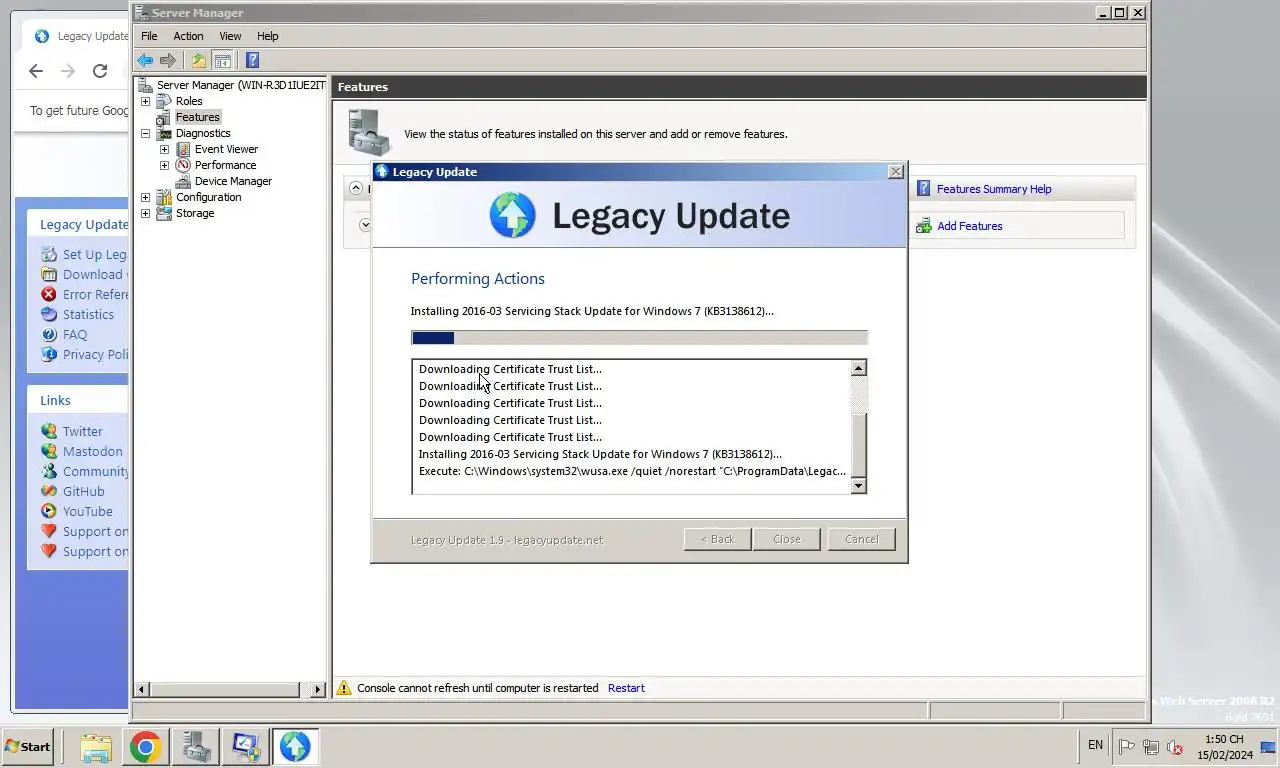Click the EN language indicator
Image resolution: width=1280 pixels, height=768 pixels.
[1095, 745]
